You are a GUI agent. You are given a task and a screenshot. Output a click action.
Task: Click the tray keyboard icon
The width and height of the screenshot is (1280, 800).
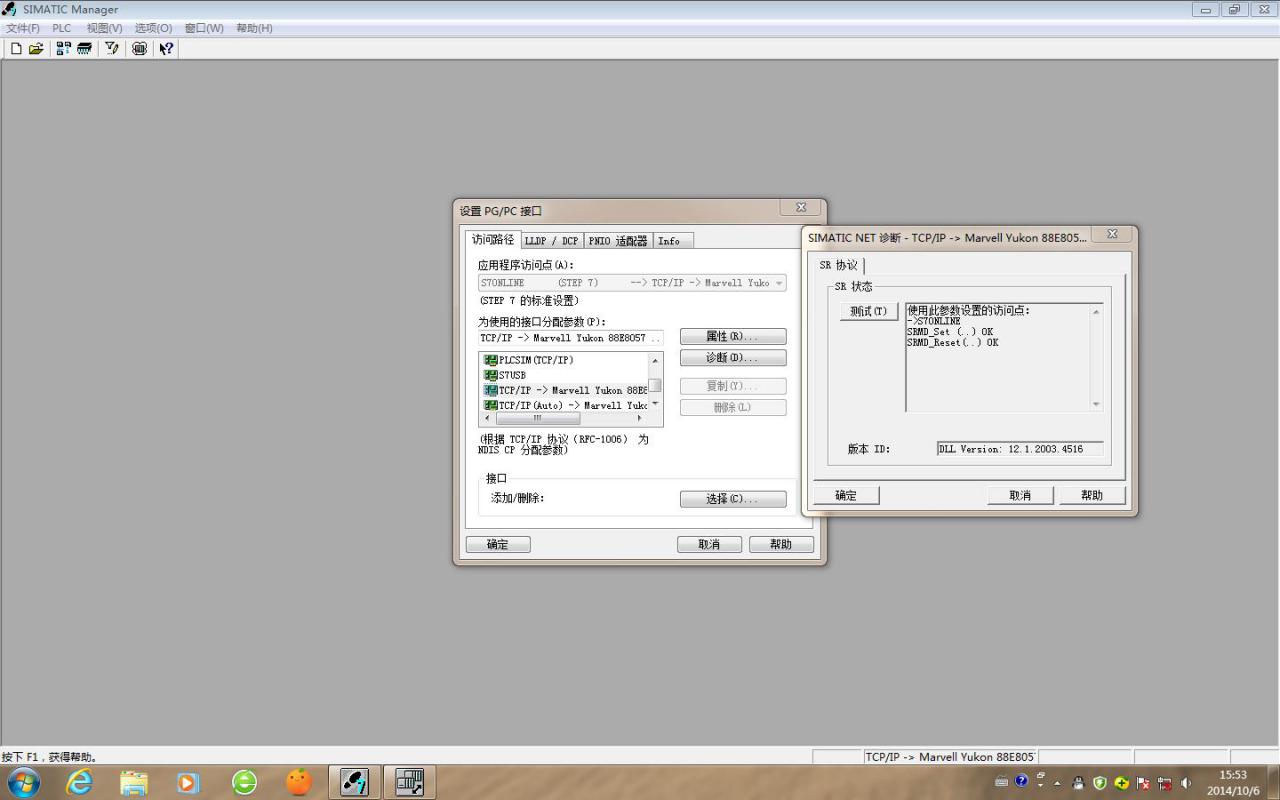pos(1002,782)
